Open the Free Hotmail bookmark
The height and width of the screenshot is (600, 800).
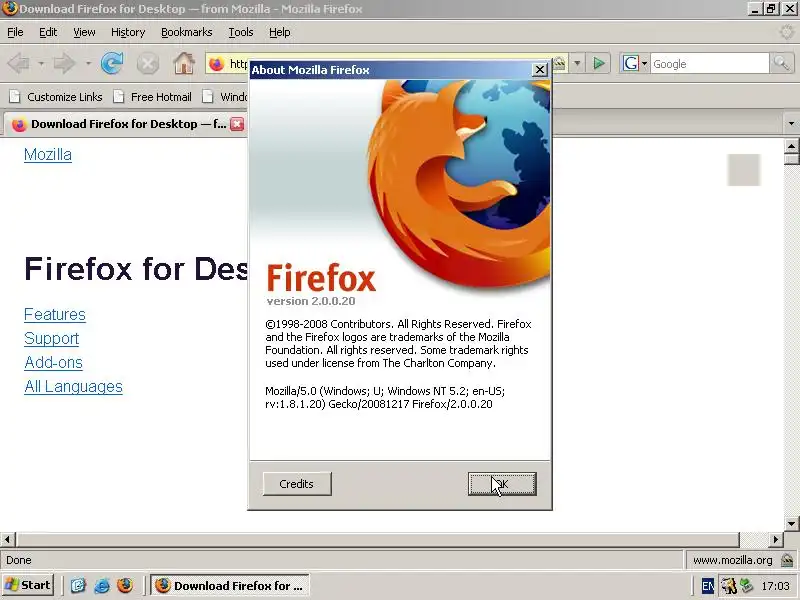click(153, 97)
